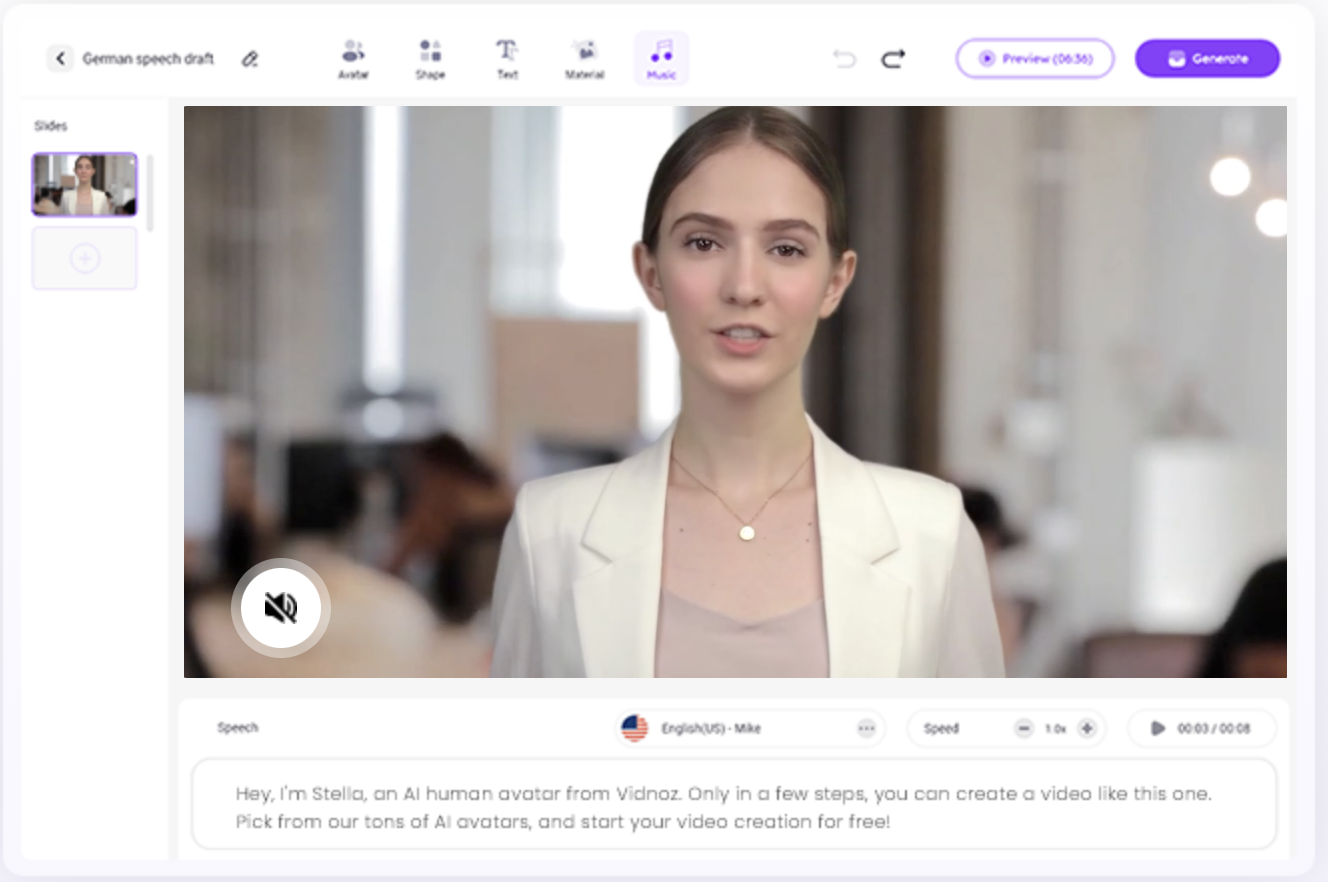
Task: Generate the final video
Action: pyautogui.click(x=1207, y=58)
